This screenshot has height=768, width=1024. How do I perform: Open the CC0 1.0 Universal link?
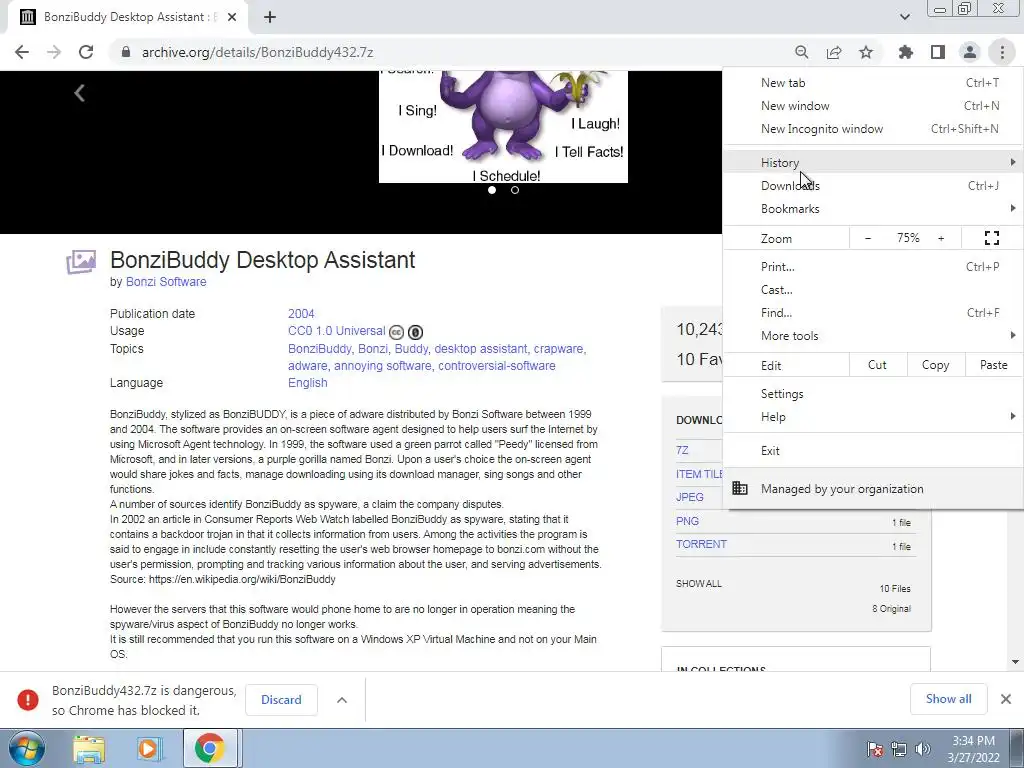point(336,330)
